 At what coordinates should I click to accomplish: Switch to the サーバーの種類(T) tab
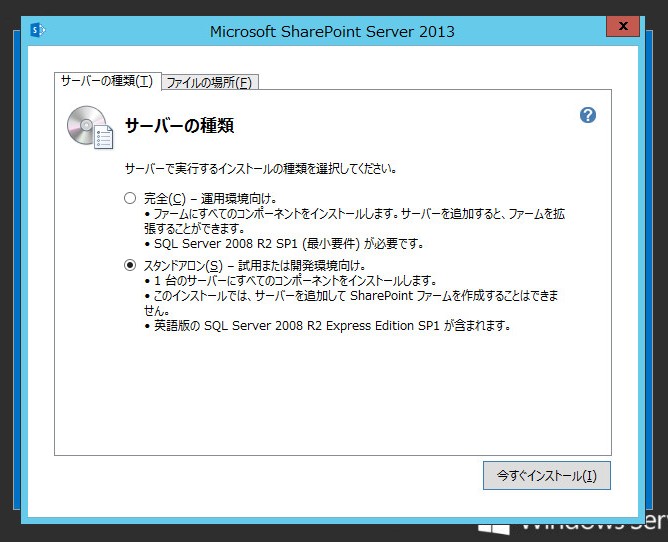pyautogui.click(x=107, y=81)
